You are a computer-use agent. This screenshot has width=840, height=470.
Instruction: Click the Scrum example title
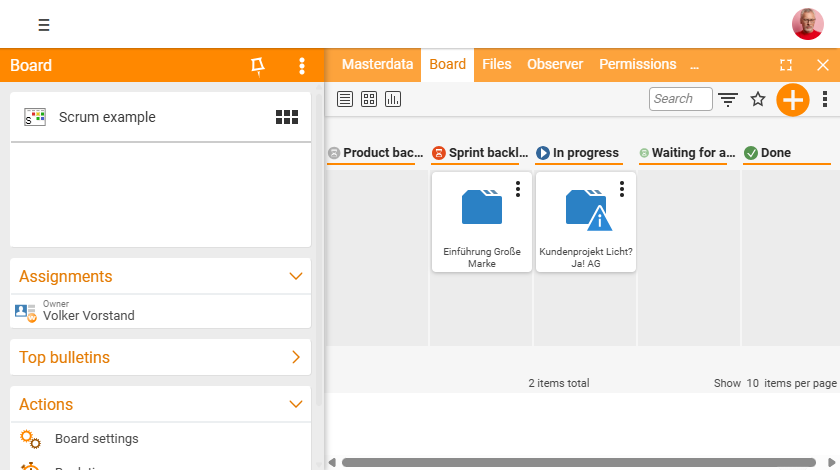coord(107,117)
